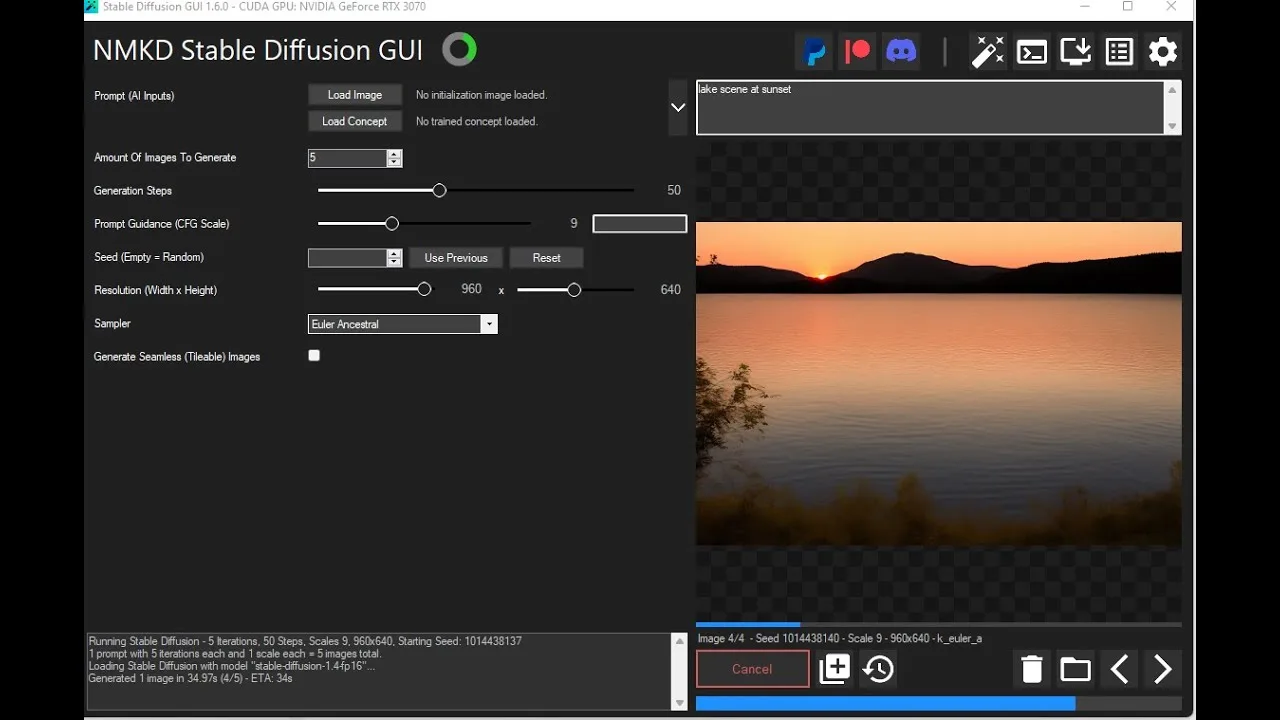Click the 'No initialization image loaded.' text
1280x720 pixels.
481,95
